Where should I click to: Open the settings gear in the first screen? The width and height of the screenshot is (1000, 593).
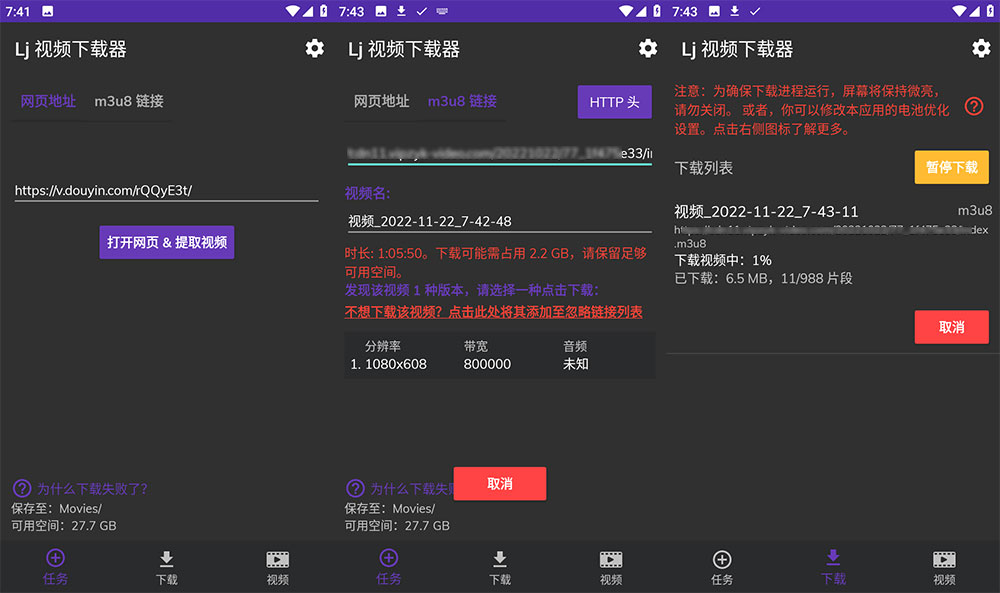(x=314, y=48)
